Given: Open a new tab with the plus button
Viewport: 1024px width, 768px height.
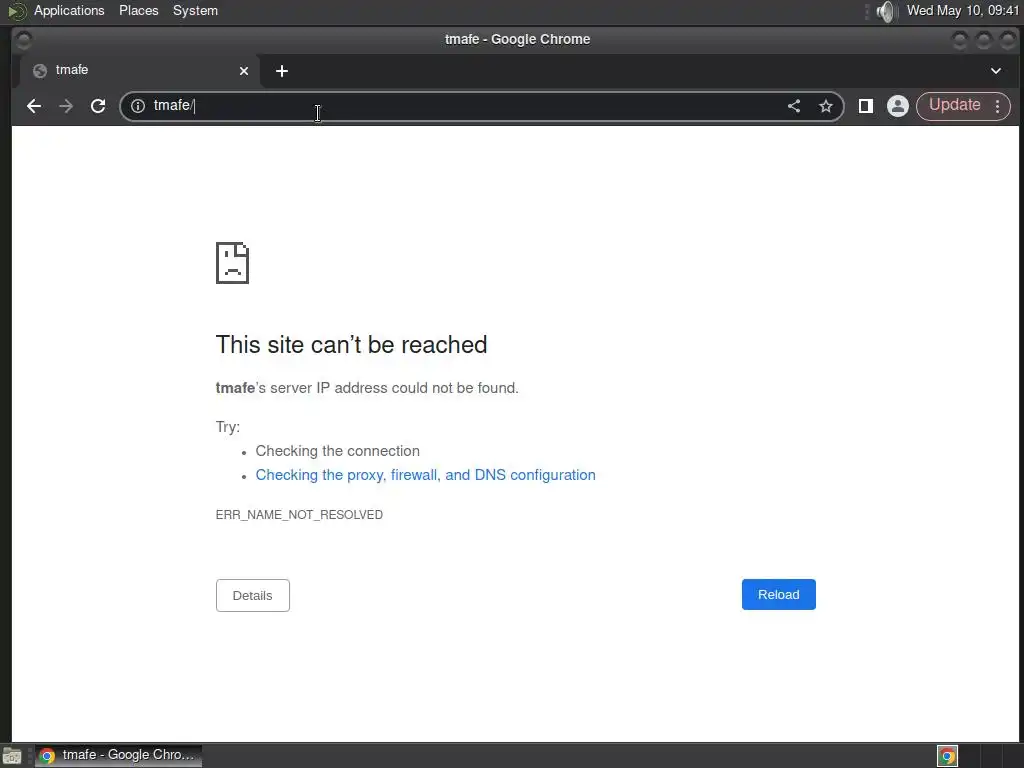Looking at the screenshot, I should pos(281,71).
